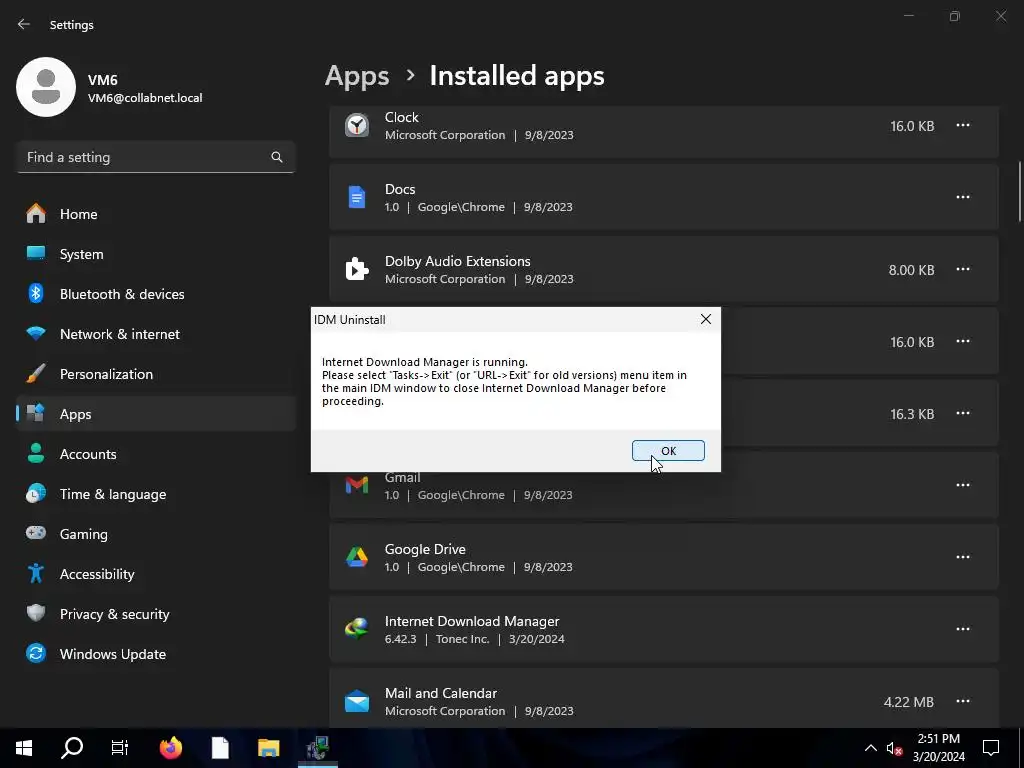The image size is (1024, 768).
Task: Click the Gmail app icon
Action: click(357, 485)
